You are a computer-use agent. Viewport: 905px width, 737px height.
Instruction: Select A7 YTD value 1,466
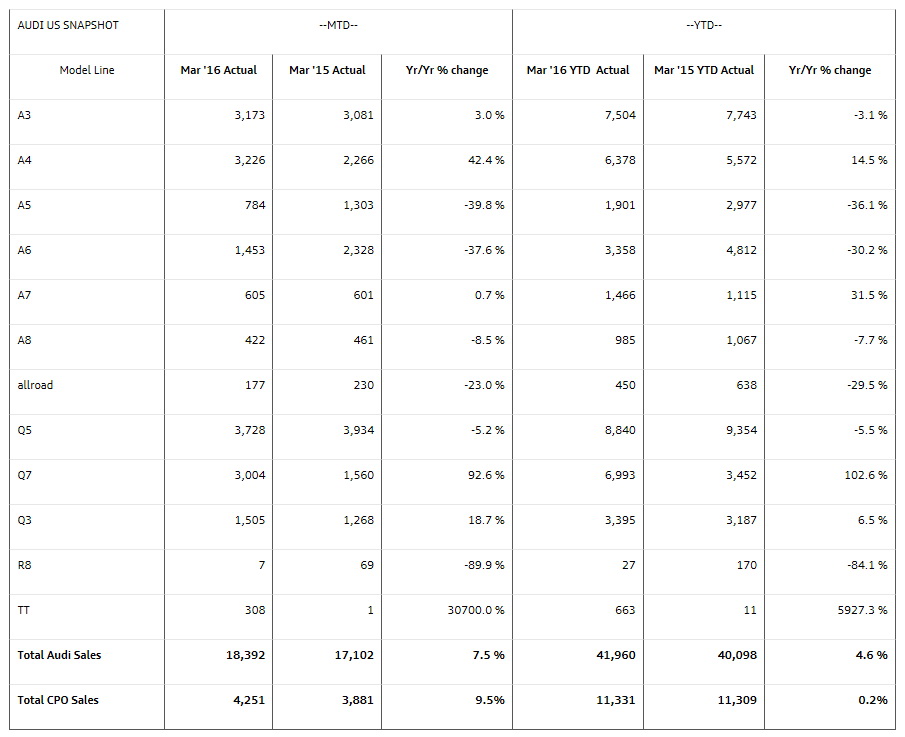click(618, 295)
